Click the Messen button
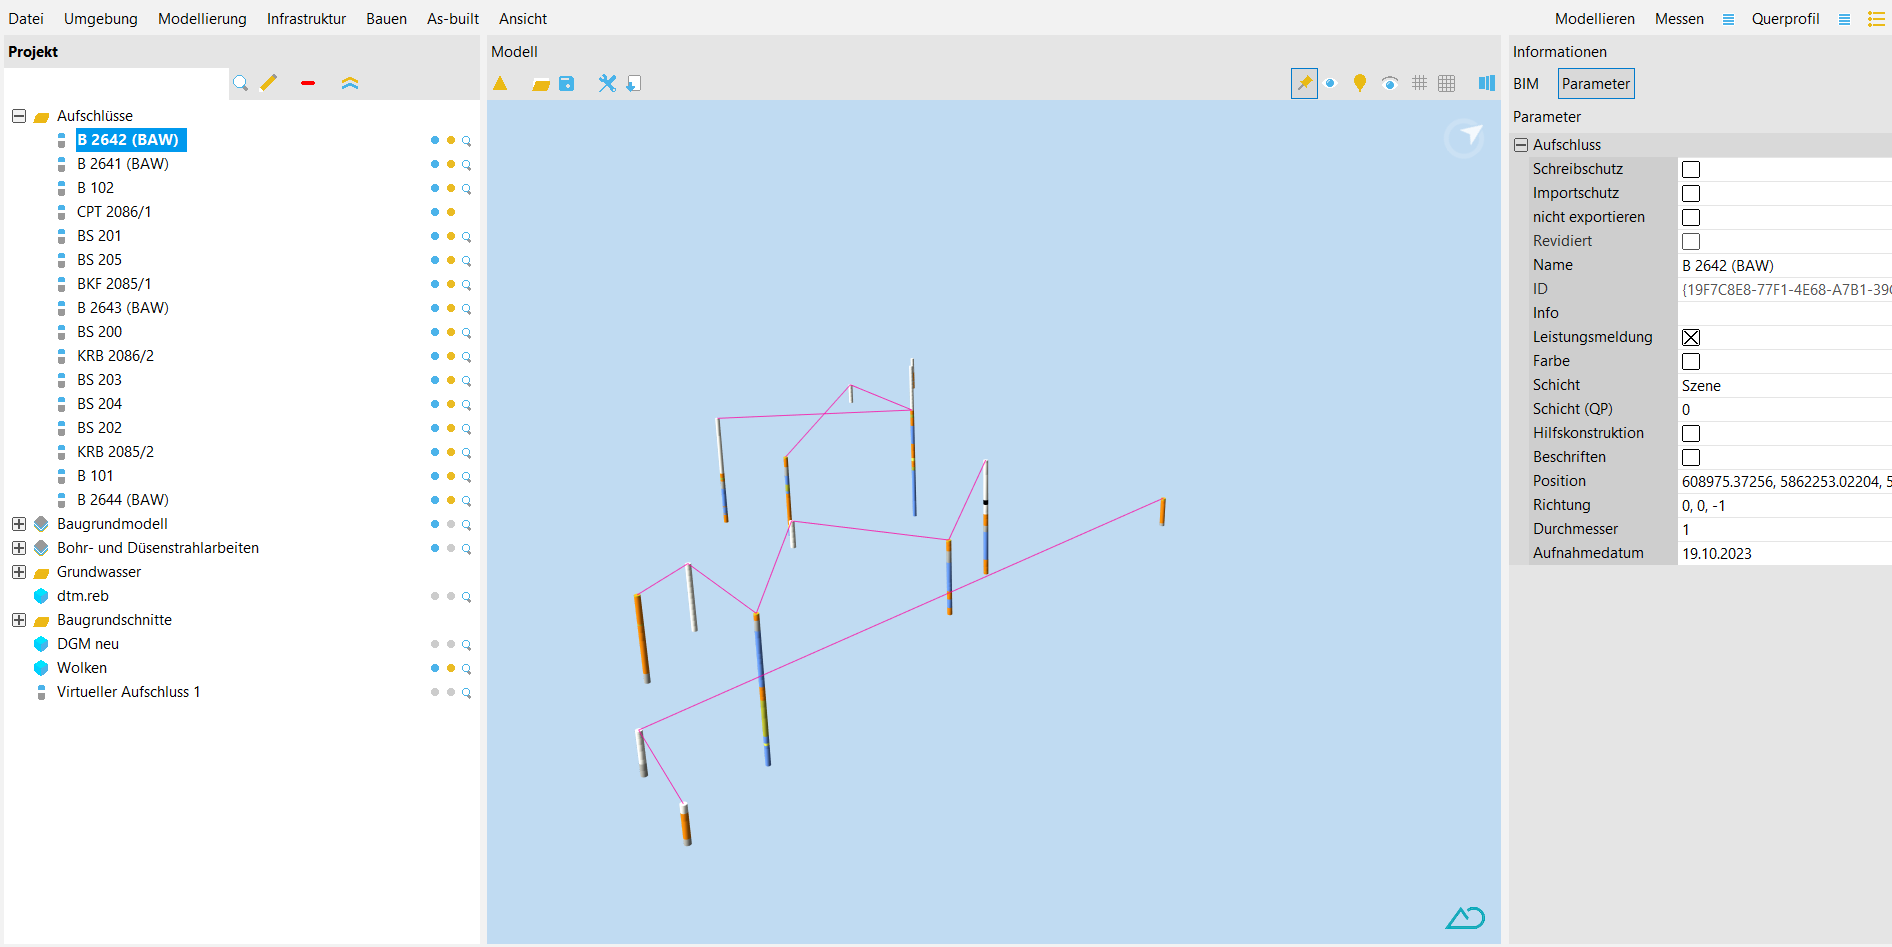The width and height of the screenshot is (1892, 947). coord(1679,19)
